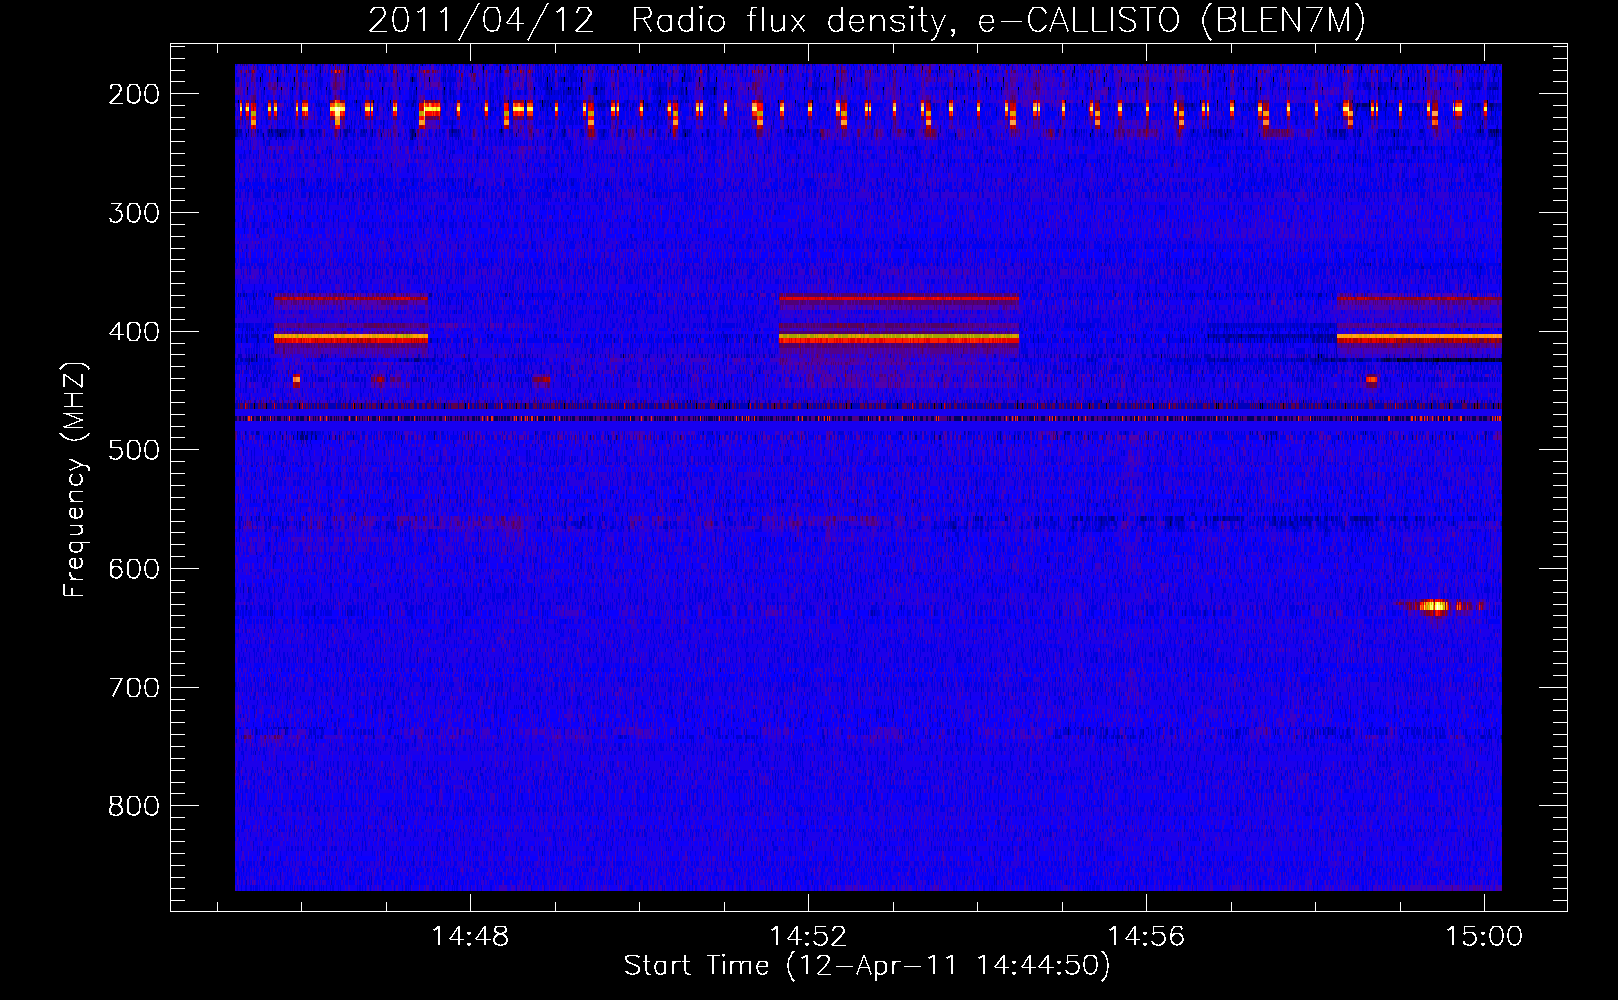Click the first 405 MHz emission band near 14:46
This screenshot has height=1000, width=1618.
(351, 339)
